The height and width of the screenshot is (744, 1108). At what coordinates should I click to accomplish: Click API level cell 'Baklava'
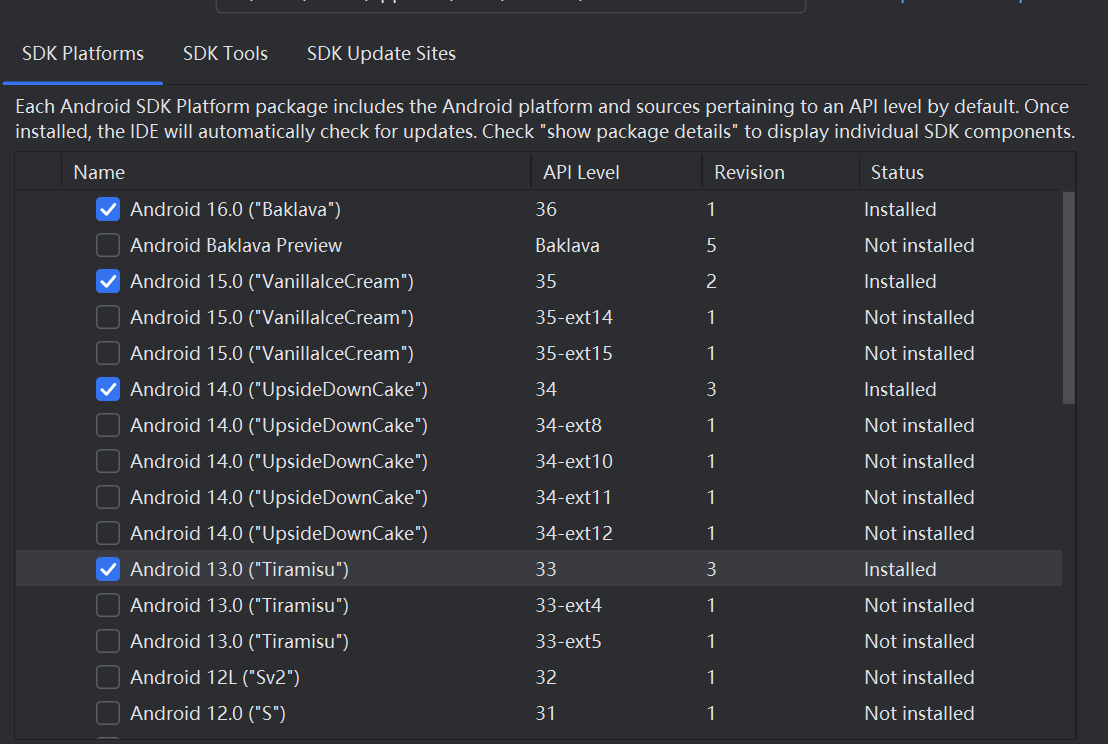click(x=567, y=245)
